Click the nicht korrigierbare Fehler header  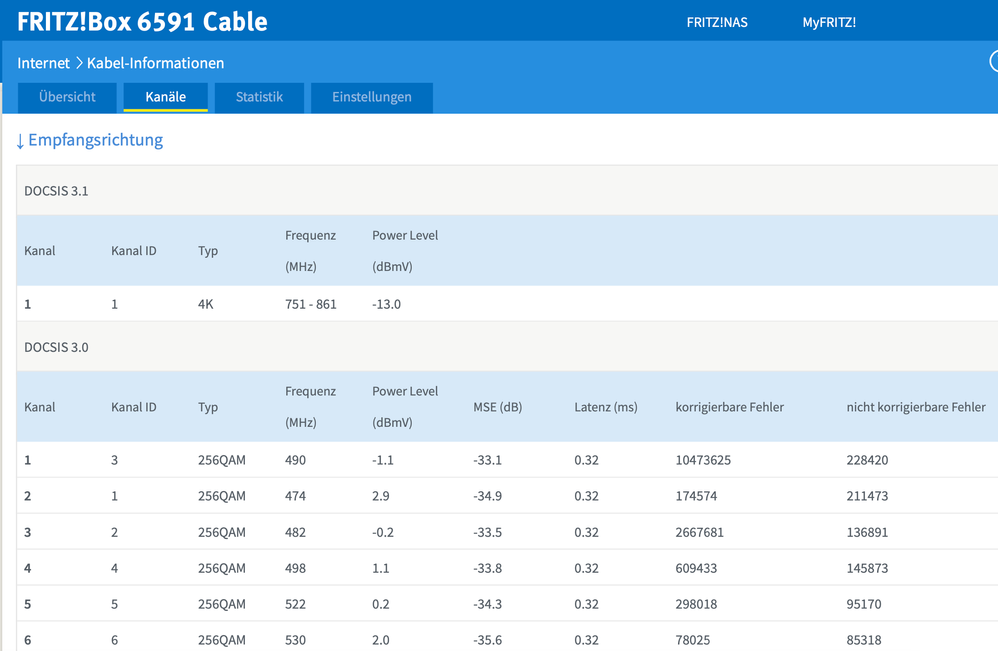(916, 407)
